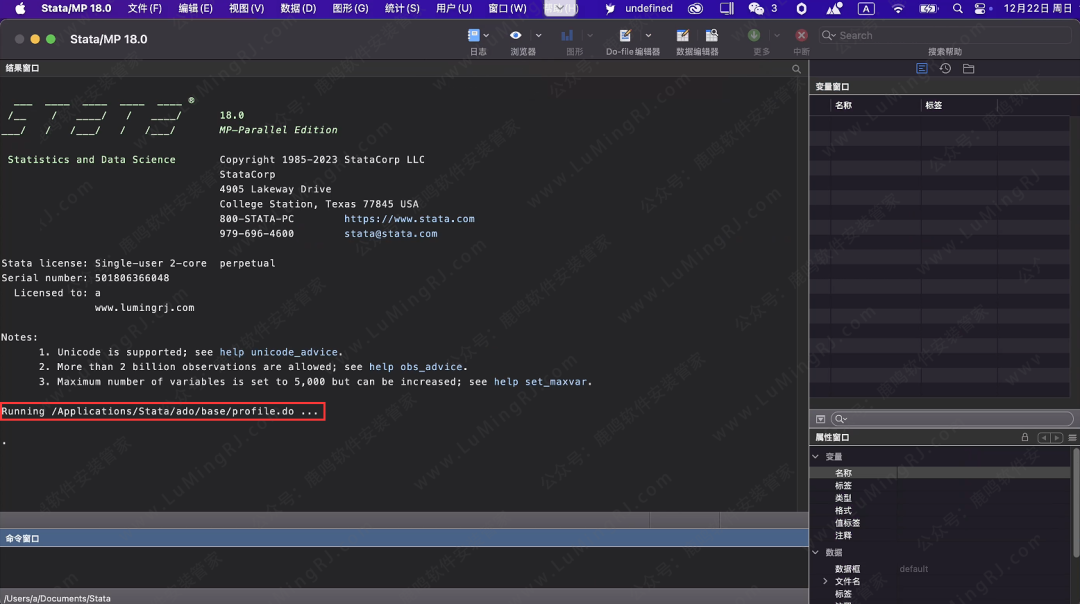Open the dropdown arrow next to 日志
Screen dimensions: 1080x604
486,35
